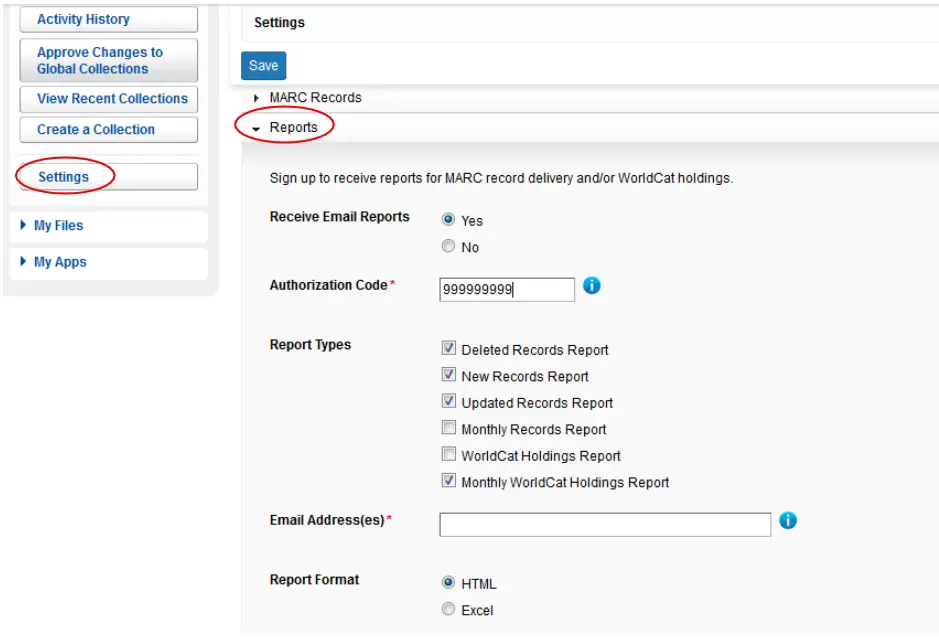Click the info icon next to Email Address(es)
Image resolution: width=939 pixels, height=639 pixels.
pyautogui.click(x=787, y=521)
